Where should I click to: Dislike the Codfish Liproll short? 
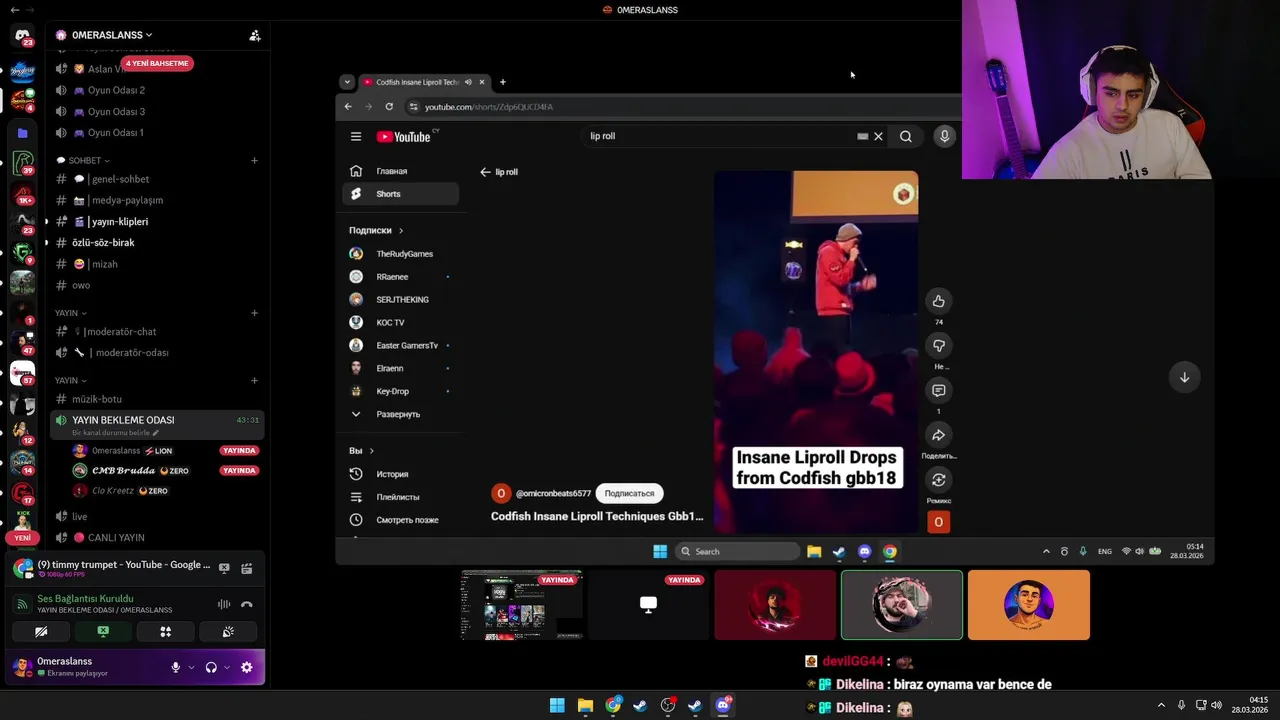pos(938,346)
